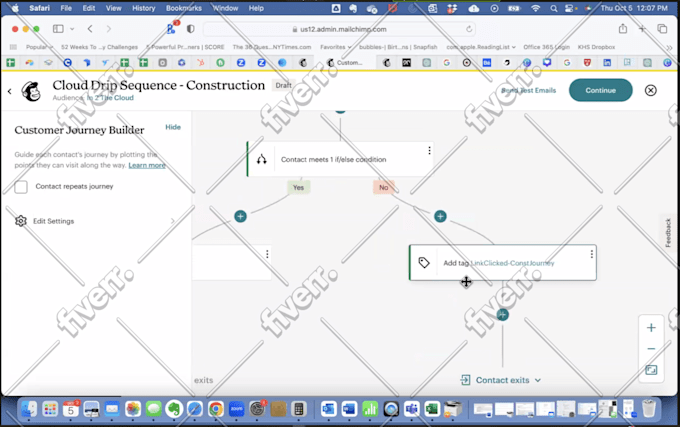The image size is (680, 427).
Task: Toggle Safari sidebar
Action: [58, 29]
